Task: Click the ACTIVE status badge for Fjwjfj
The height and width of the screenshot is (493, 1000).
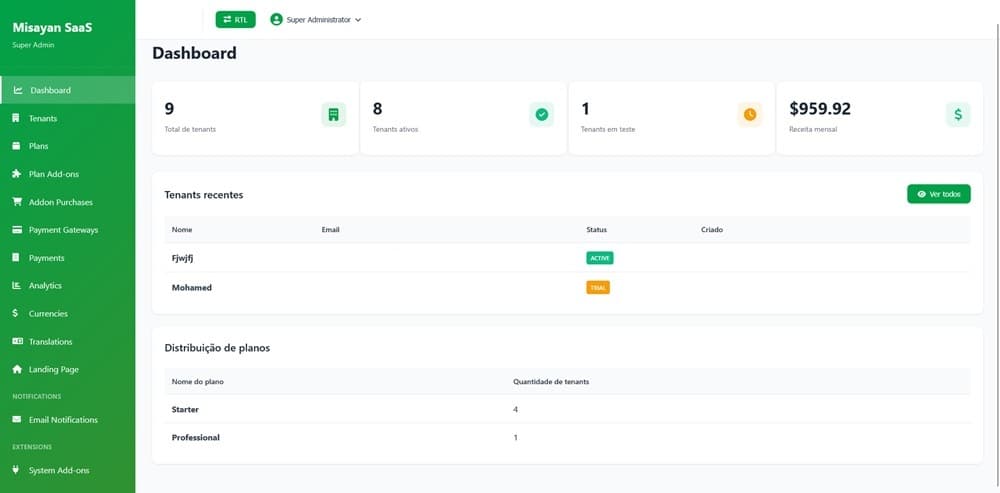Action: click(x=599, y=258)
